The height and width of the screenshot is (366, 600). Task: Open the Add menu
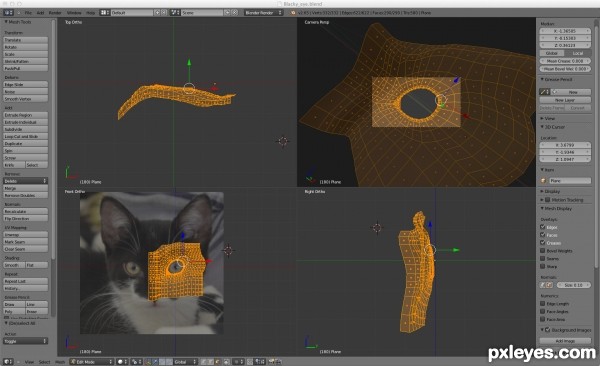click(40, 13)
